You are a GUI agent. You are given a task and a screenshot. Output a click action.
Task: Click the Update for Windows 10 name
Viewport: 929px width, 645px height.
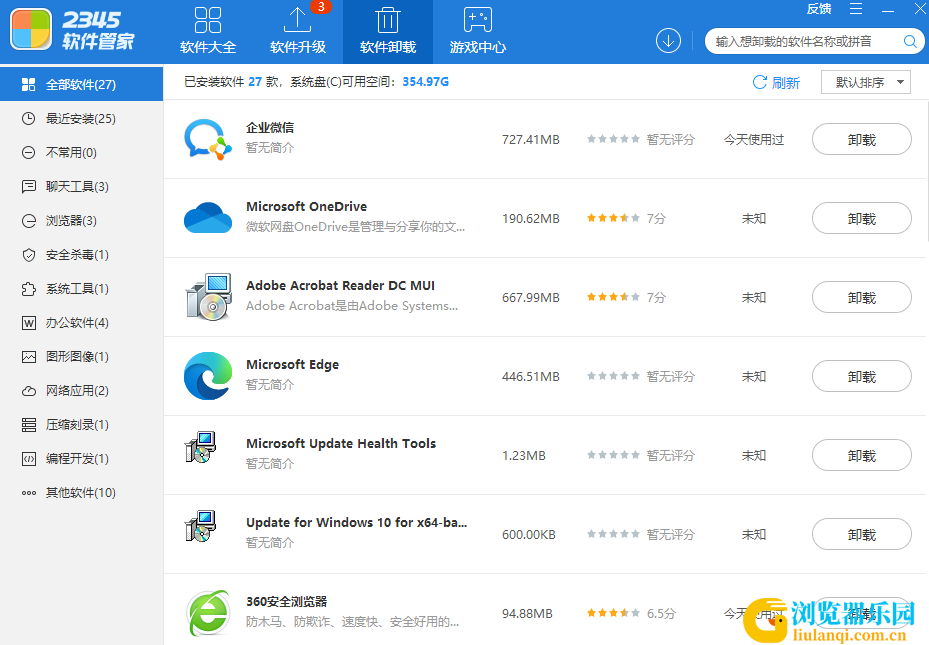coord(356,522)
